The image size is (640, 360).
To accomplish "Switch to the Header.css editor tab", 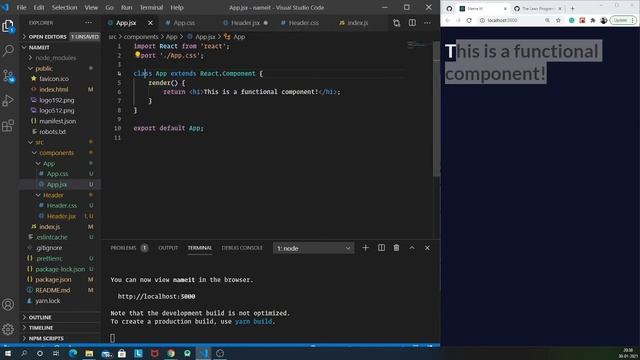I will [303, 23].
